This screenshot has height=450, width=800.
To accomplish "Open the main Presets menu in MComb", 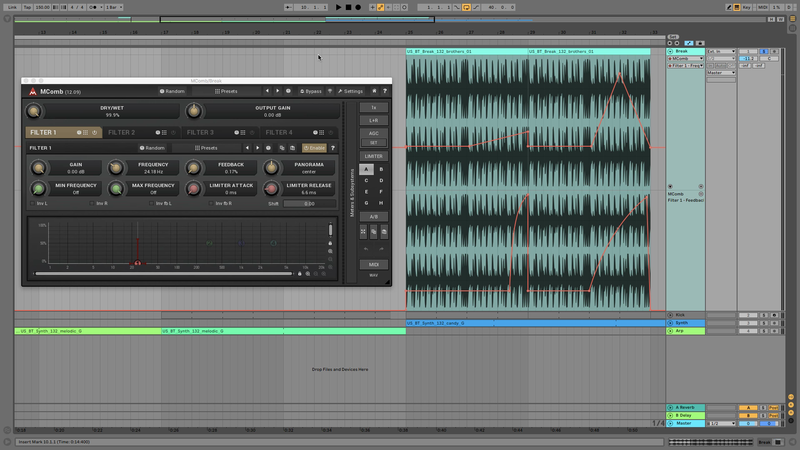I will point(226,91).
